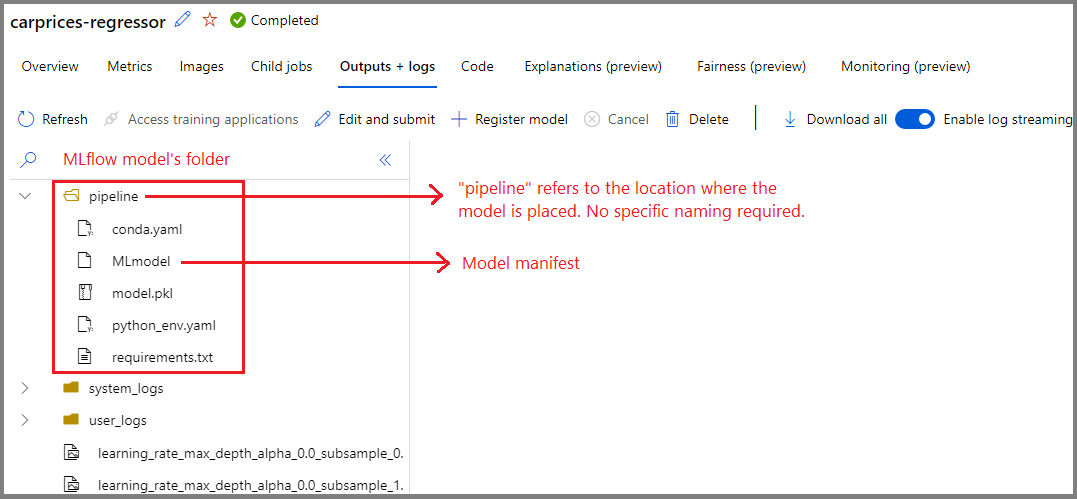The height and width of the screenshot is (499, 1077).
Task: Collapse the pipeline folder chevron
Action: point(25,197)
